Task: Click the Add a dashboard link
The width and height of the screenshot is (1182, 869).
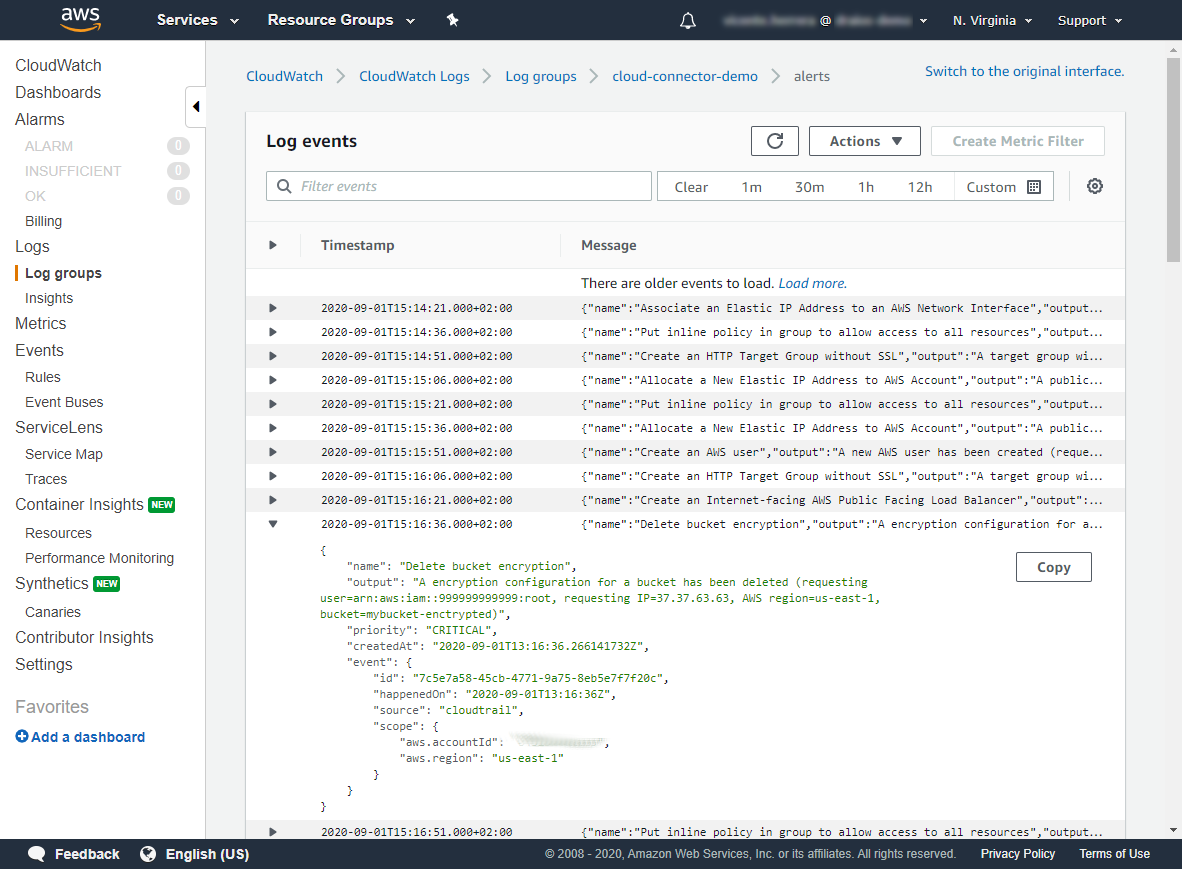Action: pyautogui.click(x=87, y=737)
